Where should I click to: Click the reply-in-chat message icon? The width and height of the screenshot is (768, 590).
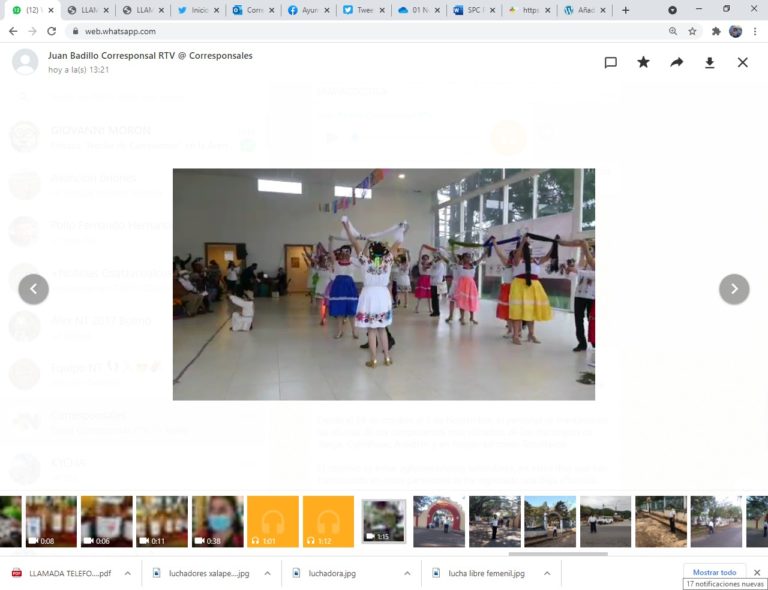[610, 62]
